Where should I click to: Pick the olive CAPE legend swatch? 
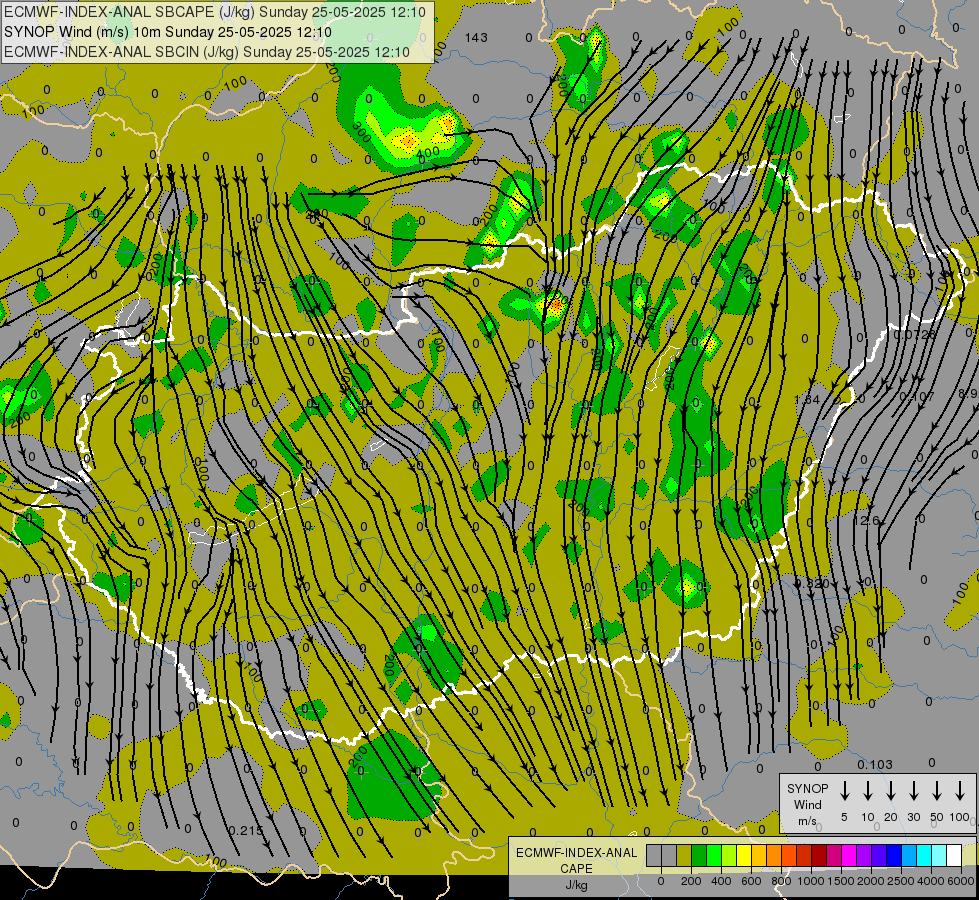click(x=684, y=855)
